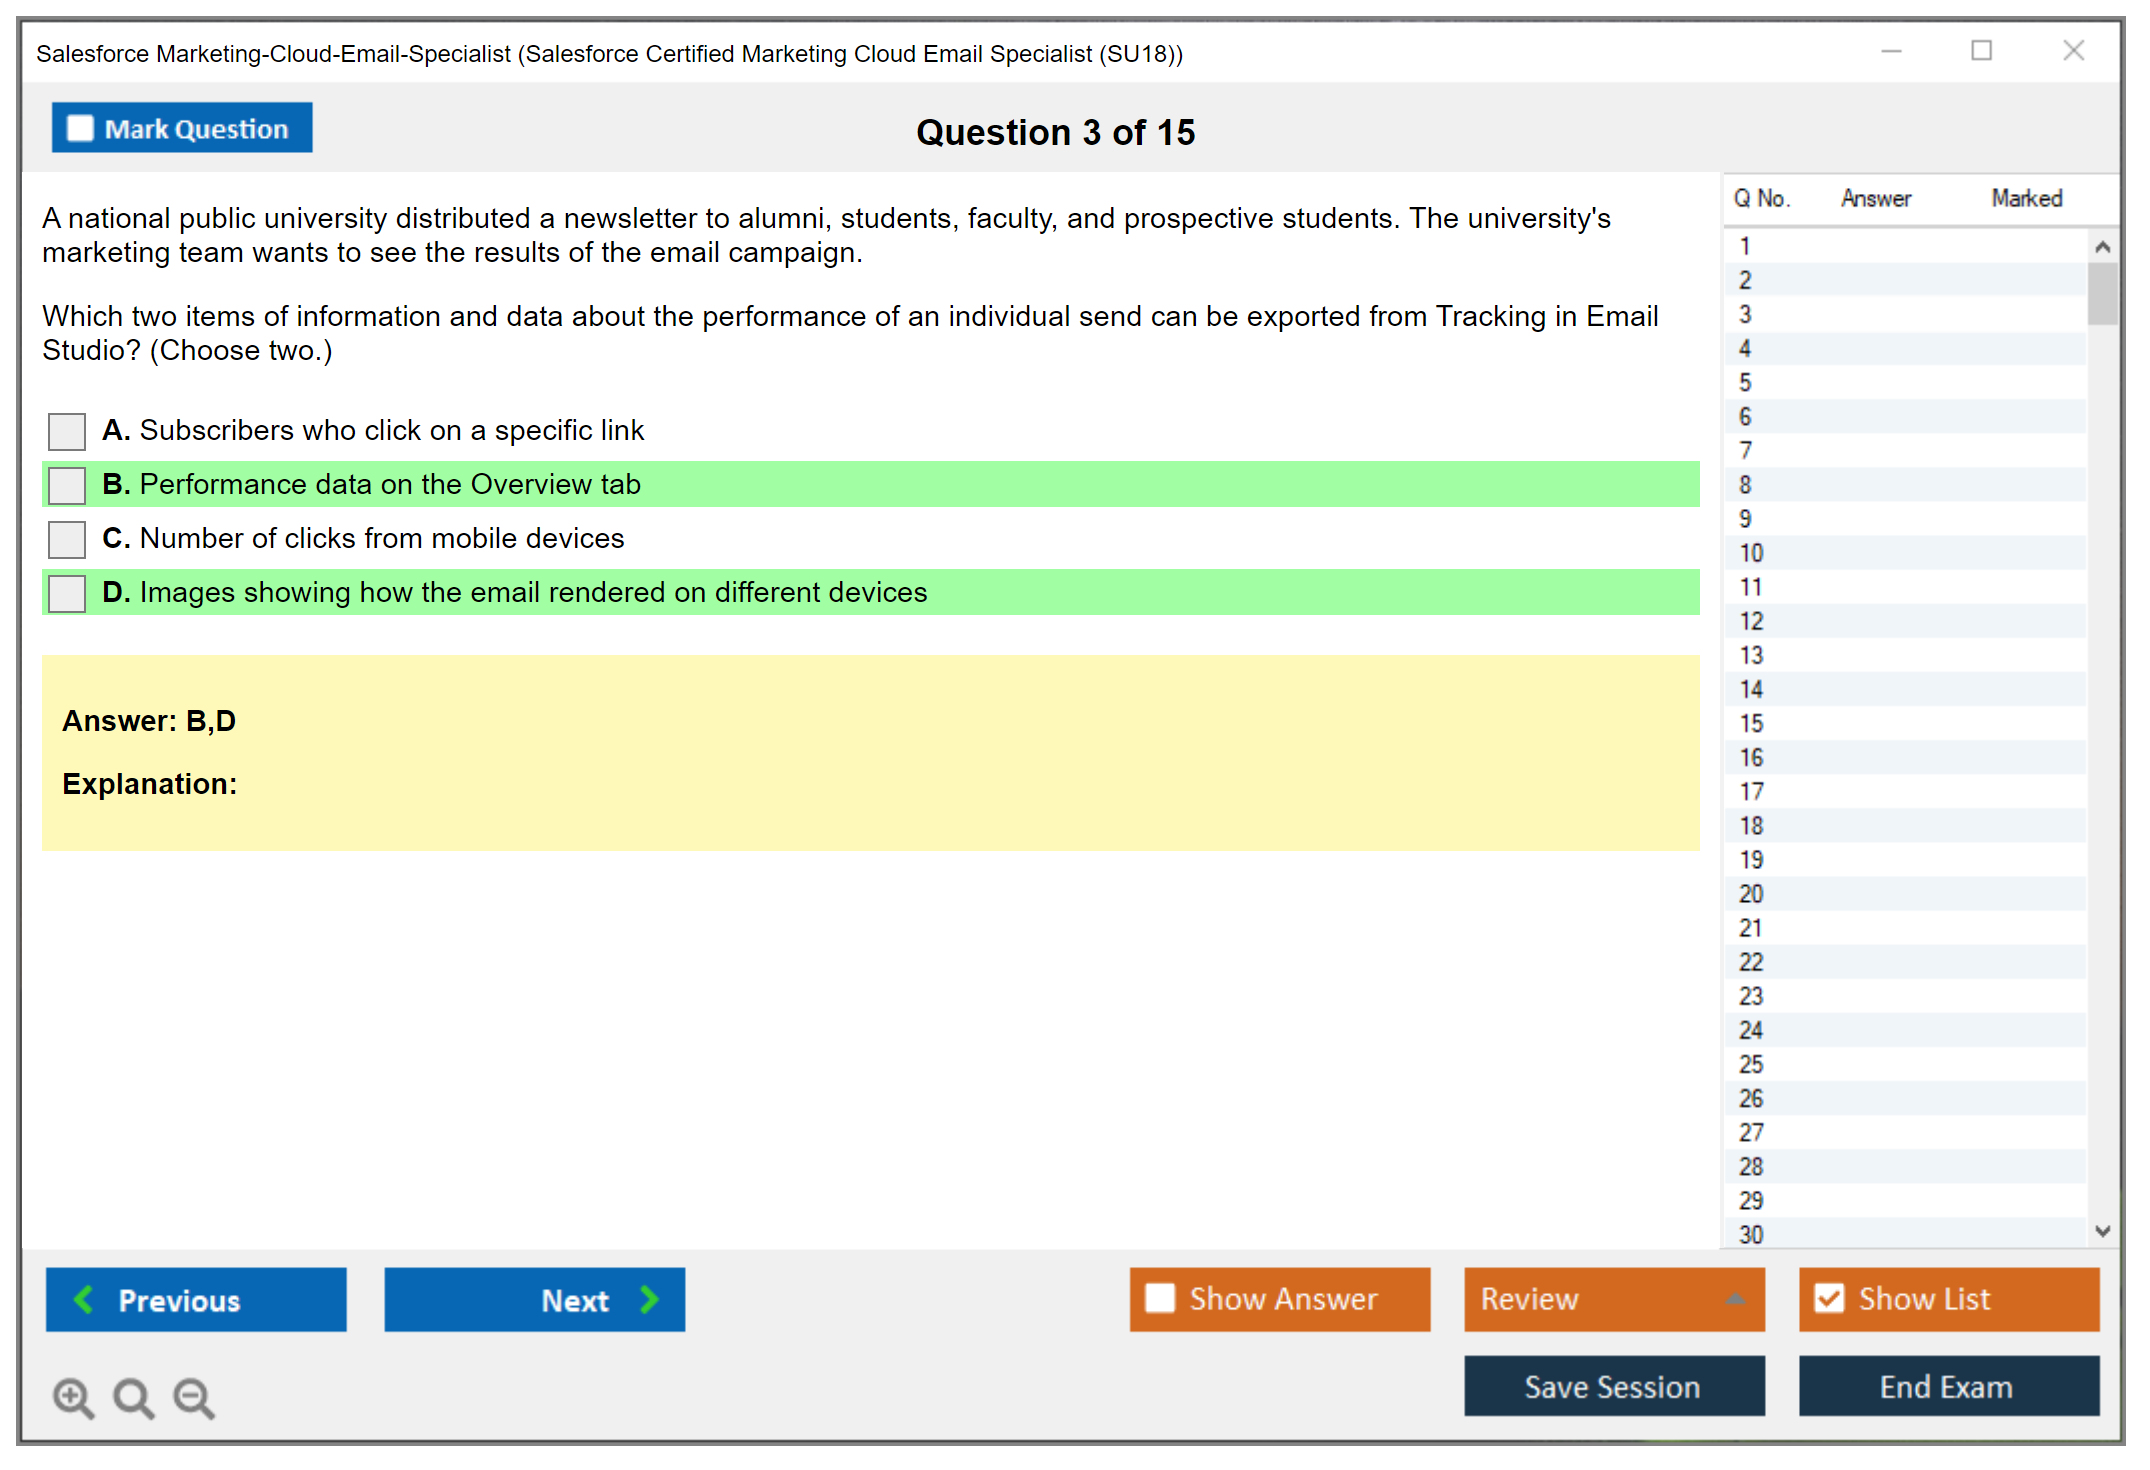
Task: Expand the Review dropdown menu
Action: (x=1735, y=1298)
